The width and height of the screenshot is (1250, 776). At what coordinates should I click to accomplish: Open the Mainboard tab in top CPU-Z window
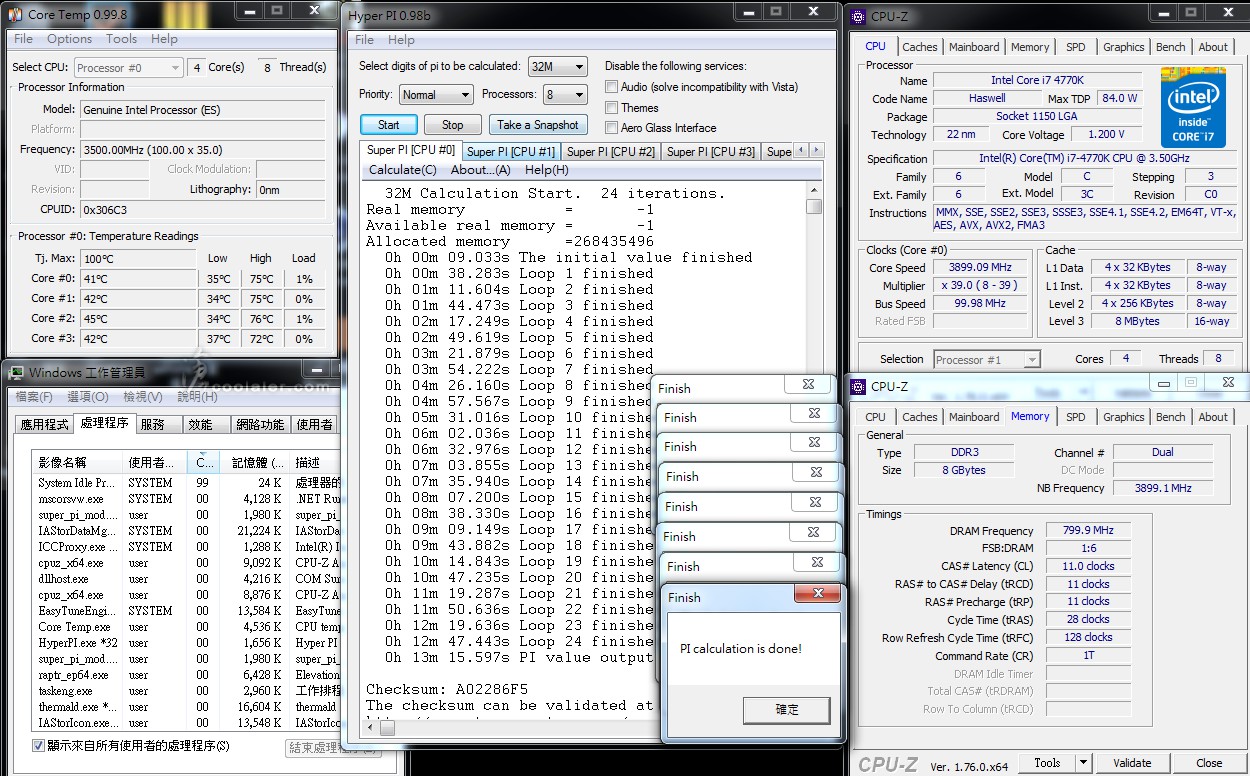click(974, 47)
